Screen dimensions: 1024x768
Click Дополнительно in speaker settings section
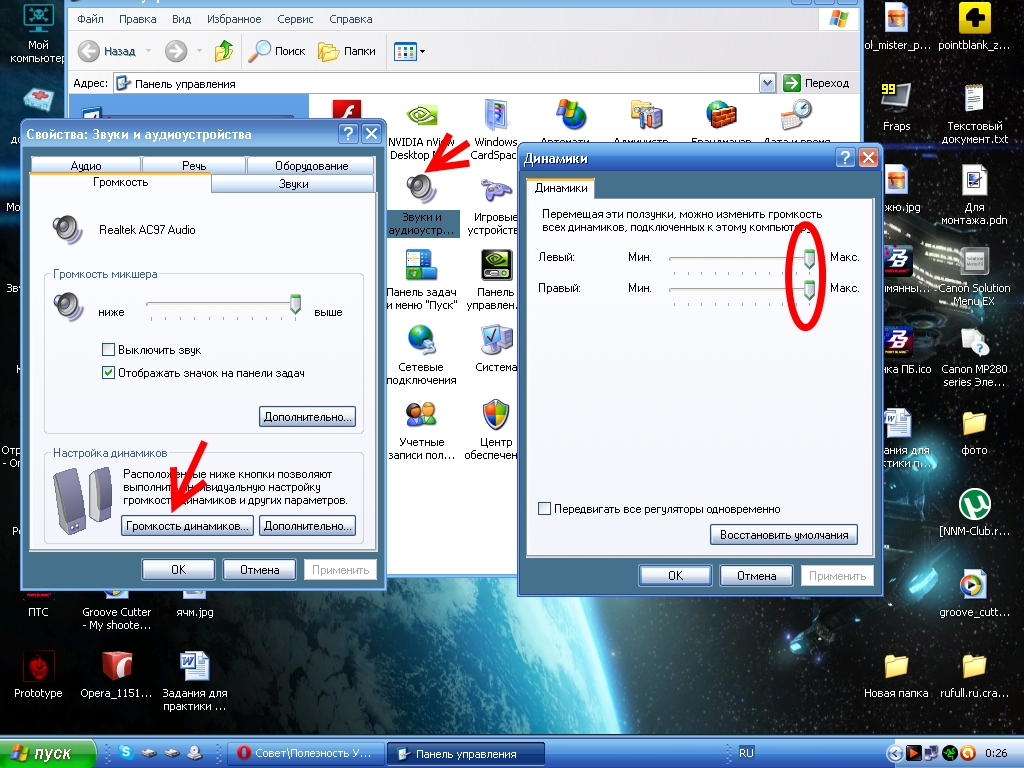coord(308,526)
